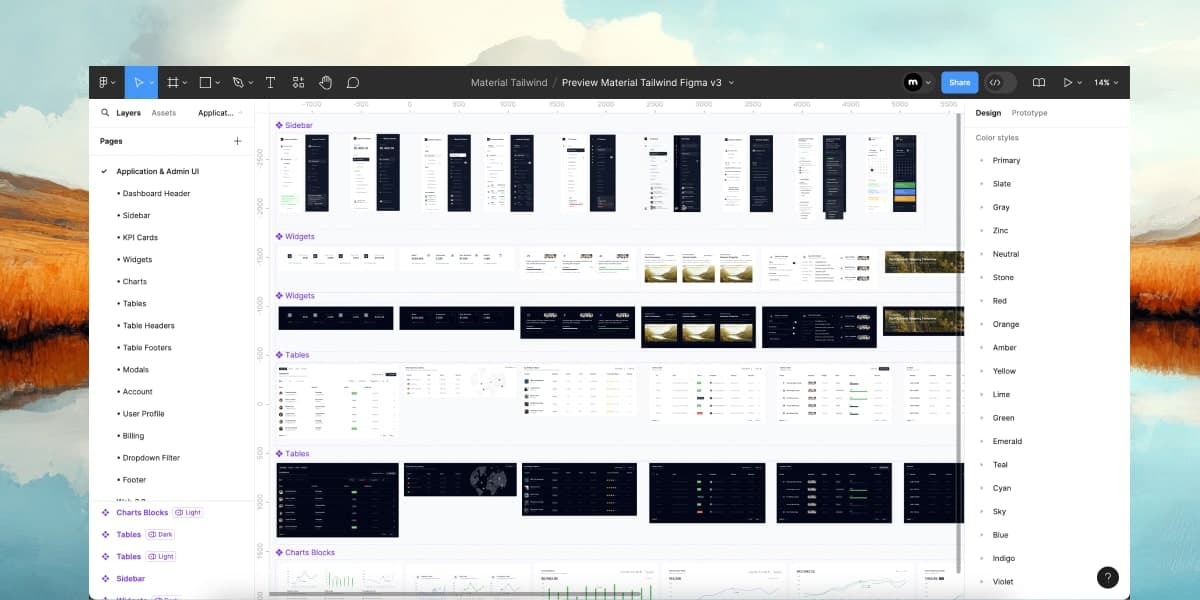Activate the Comment tool
The height and width of the screenshot is (600, 1200).
pyautogui.click(x=354, y=82)
